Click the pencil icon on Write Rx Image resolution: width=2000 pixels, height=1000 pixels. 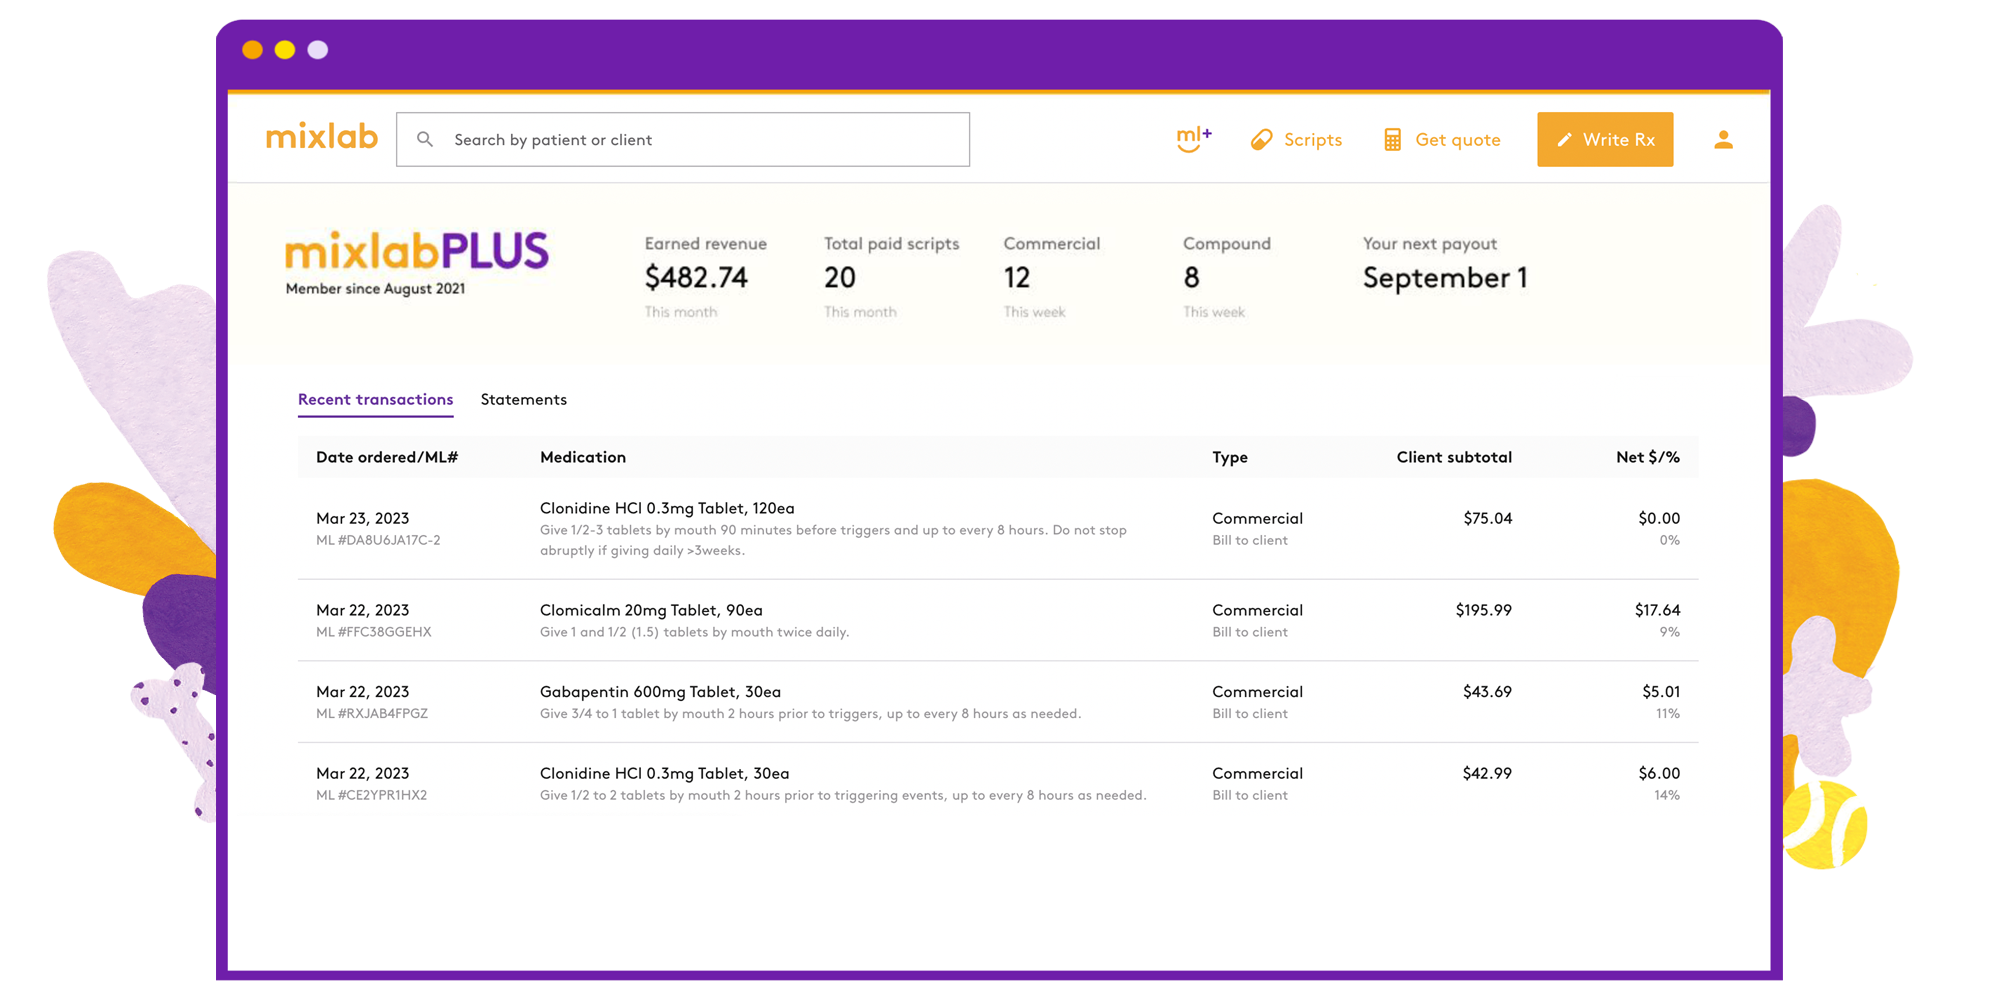[x=1564, y=140]
